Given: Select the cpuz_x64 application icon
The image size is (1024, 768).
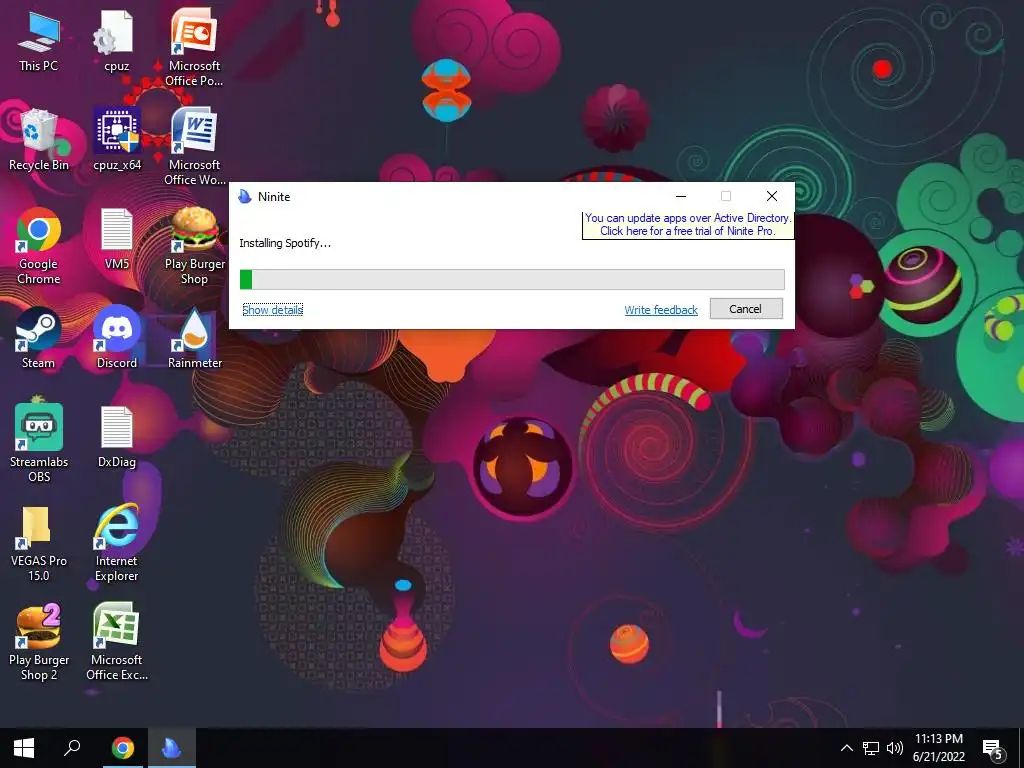Looking at the screenshot, I should pos(116,140).
